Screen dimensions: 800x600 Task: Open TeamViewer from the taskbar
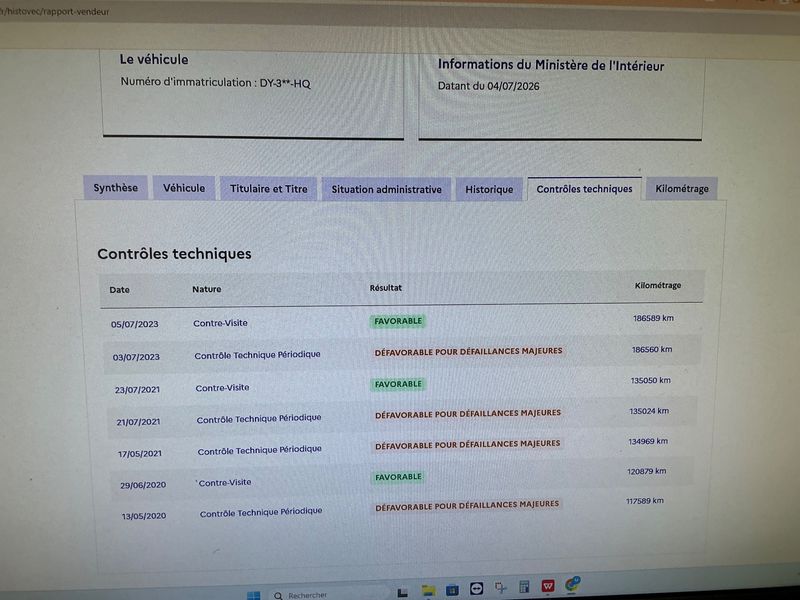pyautogui.click(x=477, y=589)
